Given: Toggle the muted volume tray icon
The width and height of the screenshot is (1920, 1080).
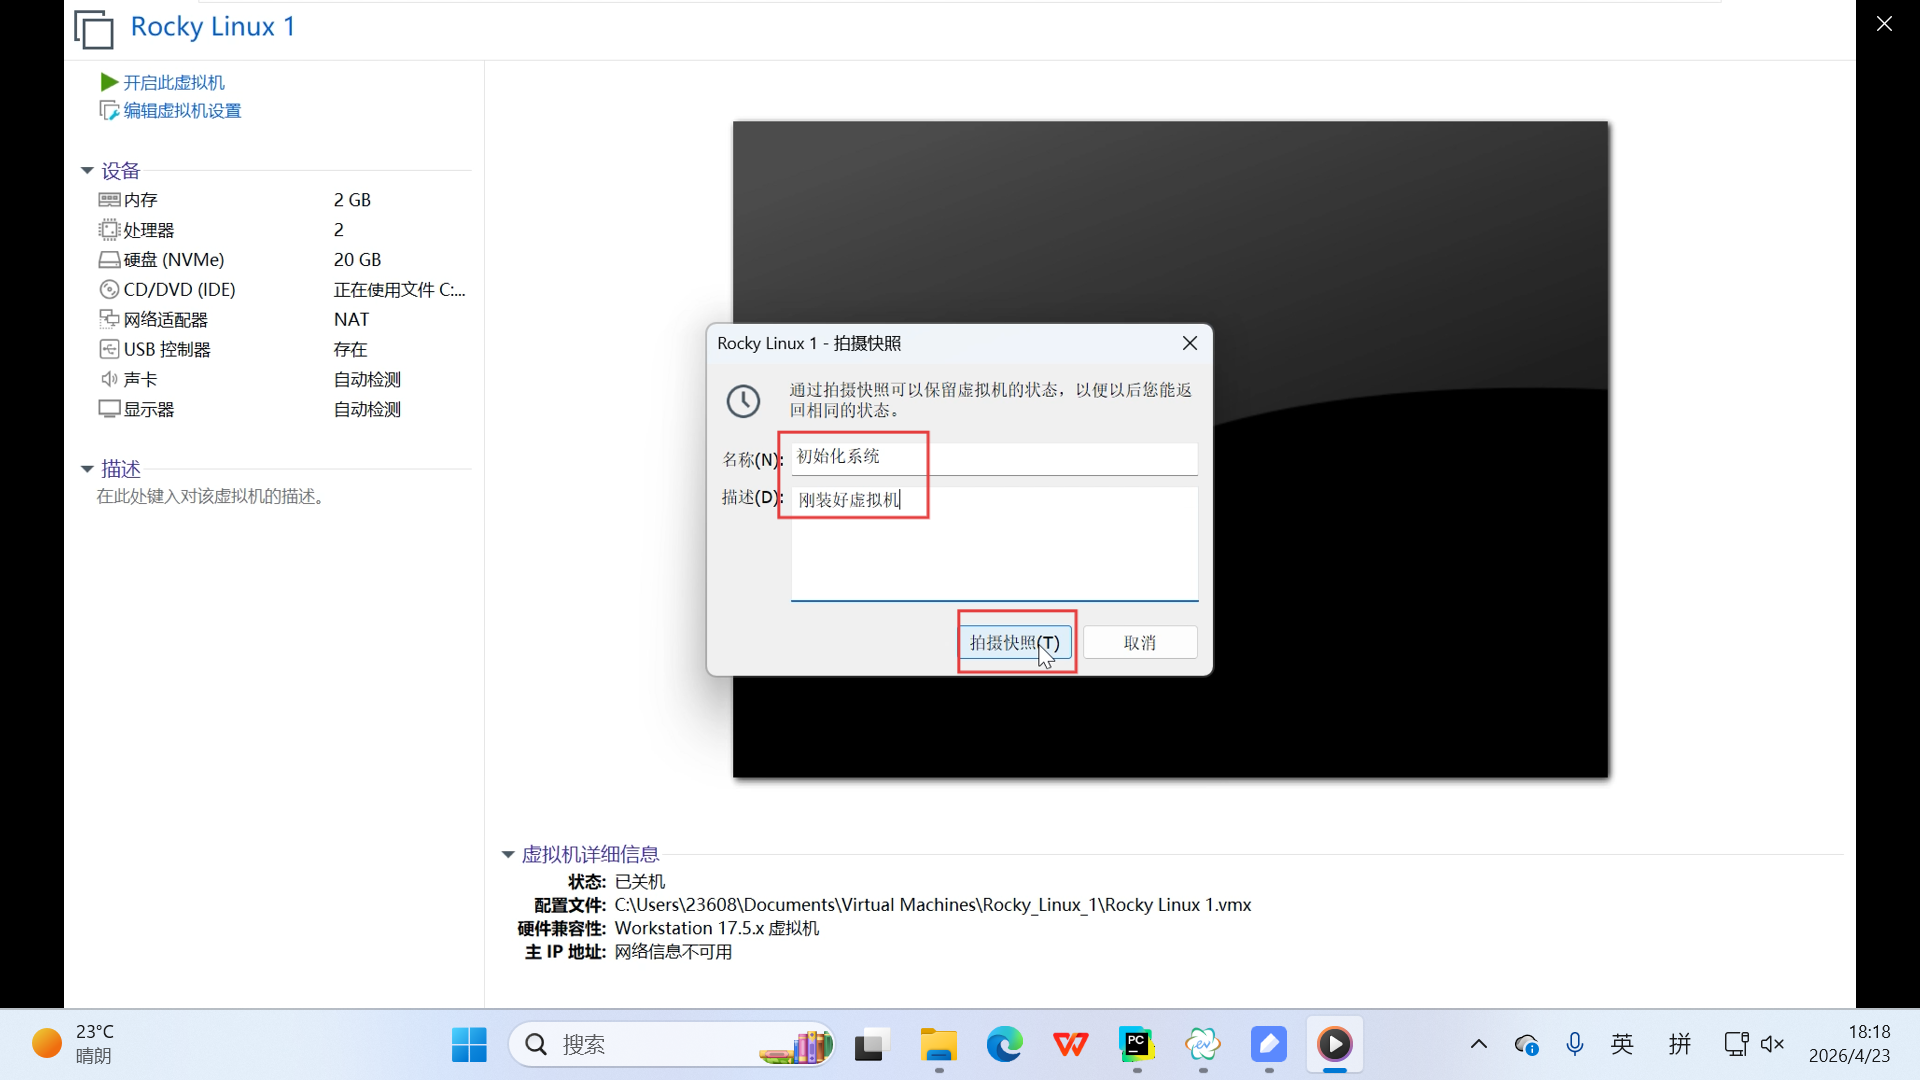Looking at the screenshot, I should pyautogui.click(x=1772, y=1044).
